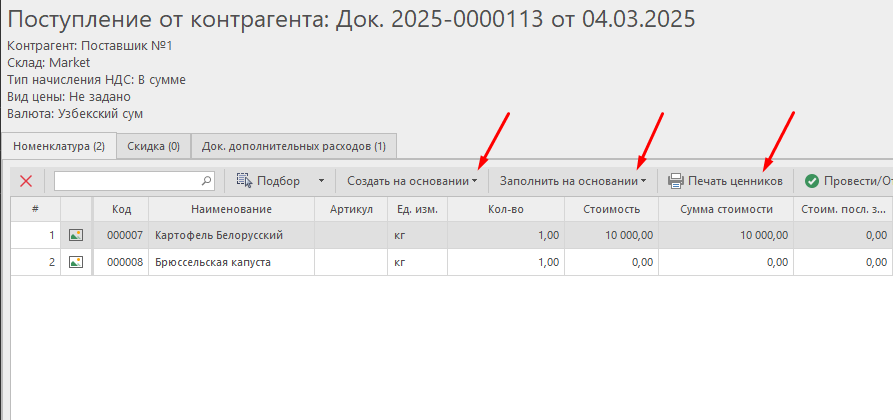Click the Сумма стоимости column header
Image resolution: width=893 pixels, height=420 pixels.
[x=726, y=209]
